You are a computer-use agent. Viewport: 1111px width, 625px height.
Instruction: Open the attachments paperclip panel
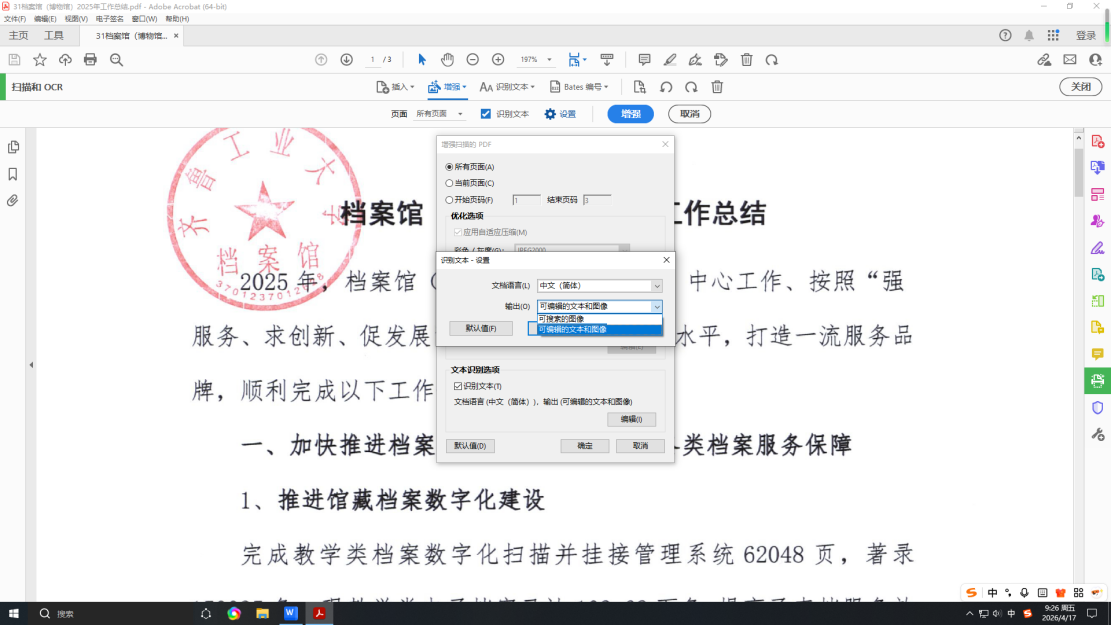point(13,200)
